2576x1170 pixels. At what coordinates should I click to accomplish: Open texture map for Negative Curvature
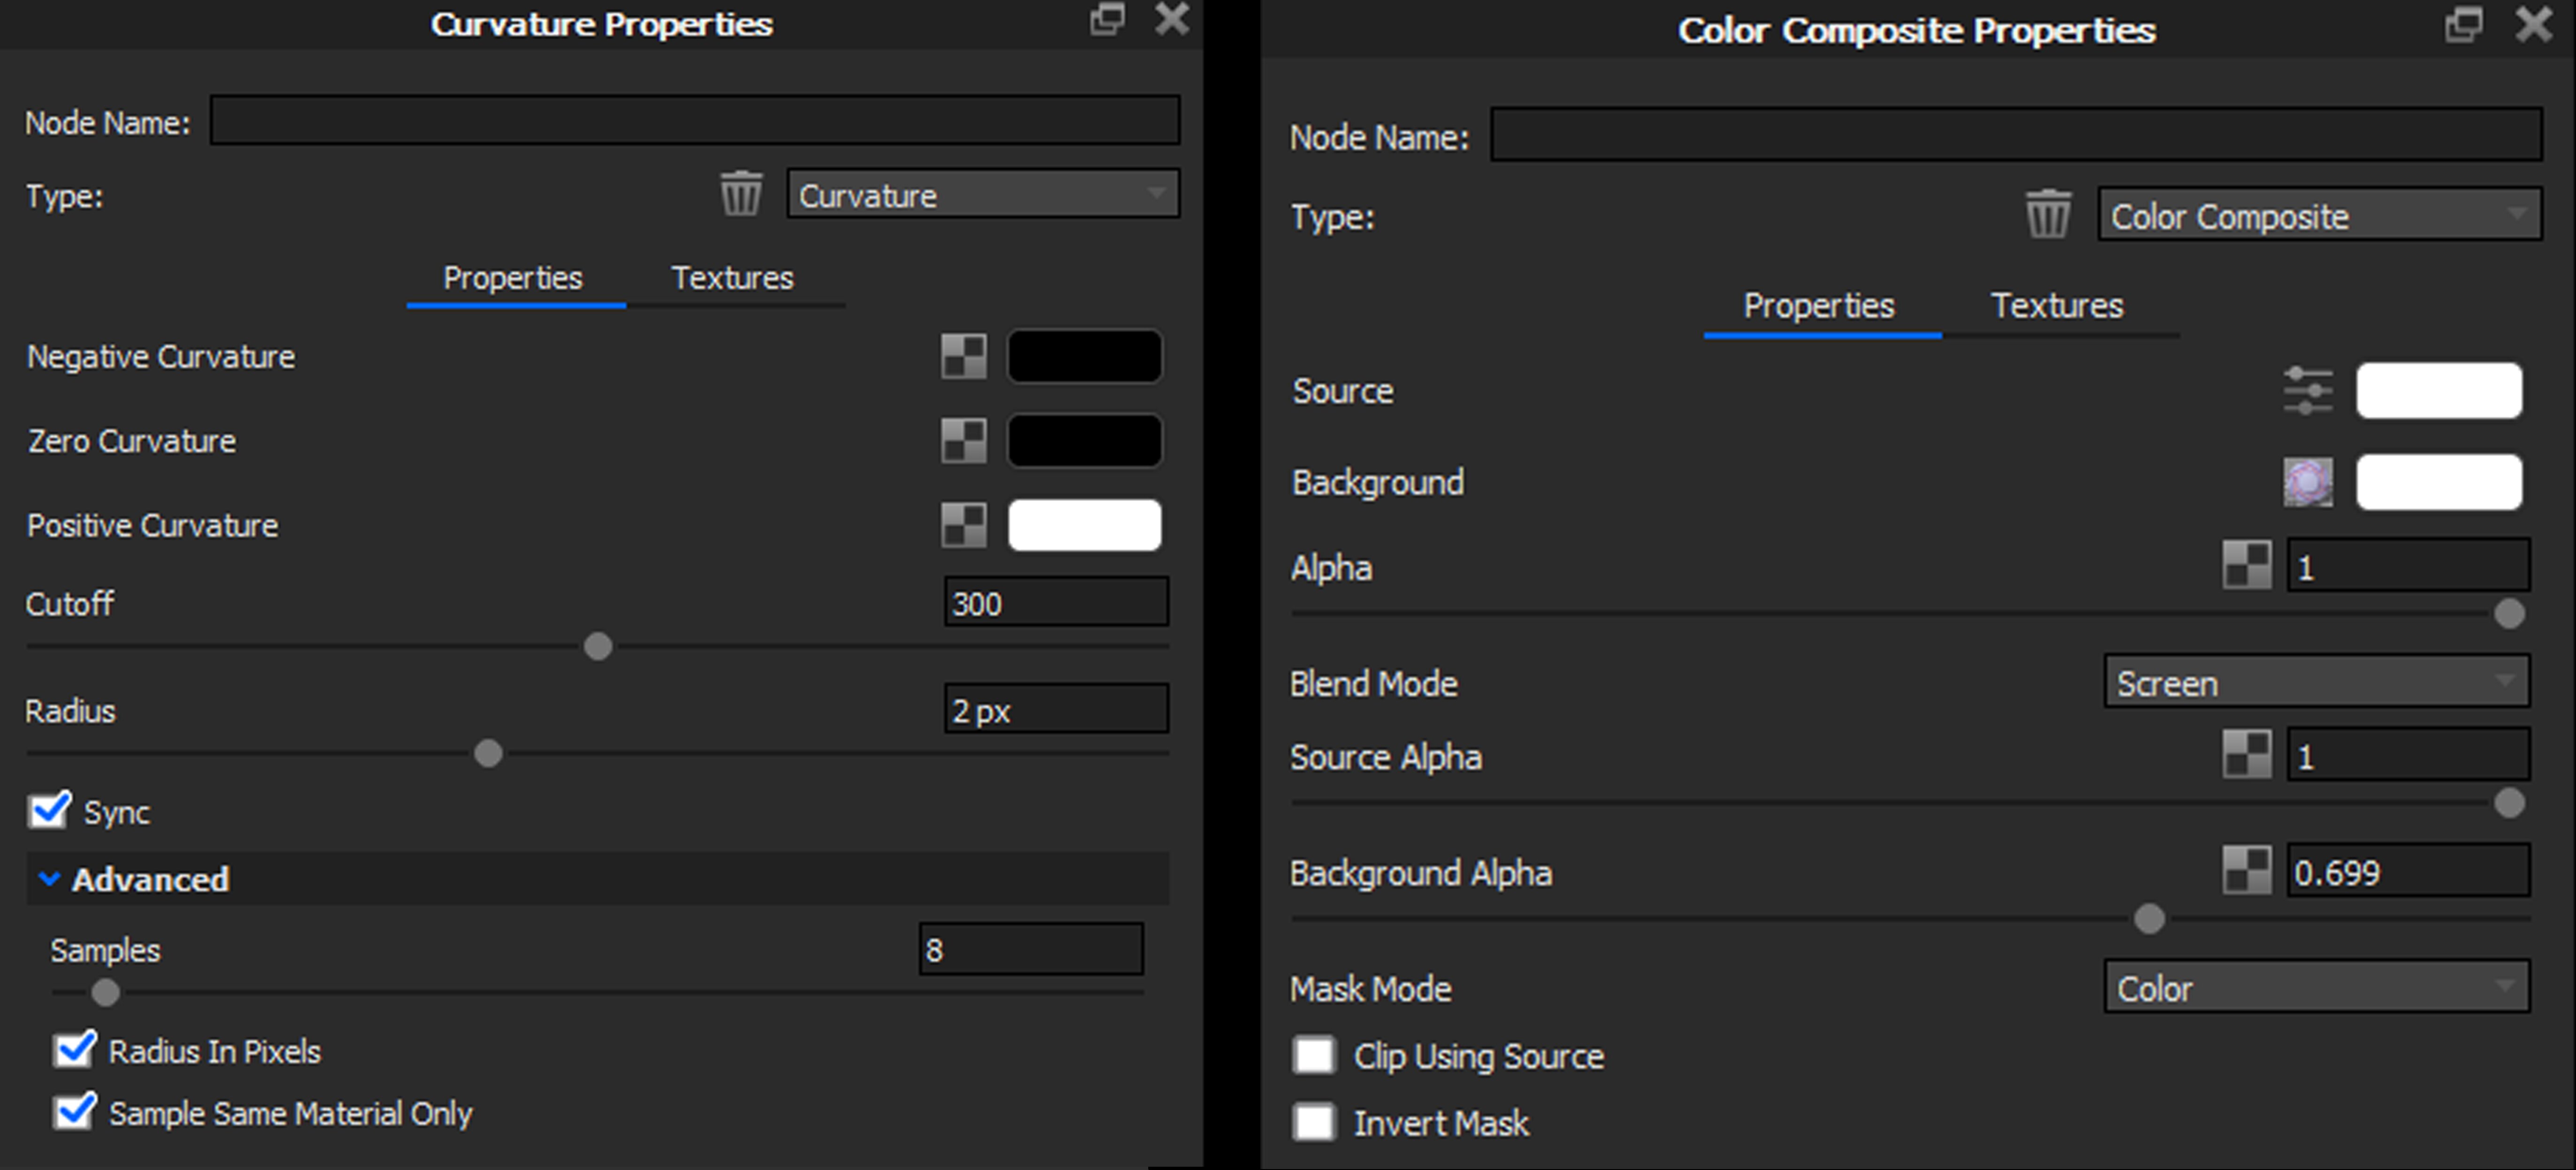[x=964, y=356]
